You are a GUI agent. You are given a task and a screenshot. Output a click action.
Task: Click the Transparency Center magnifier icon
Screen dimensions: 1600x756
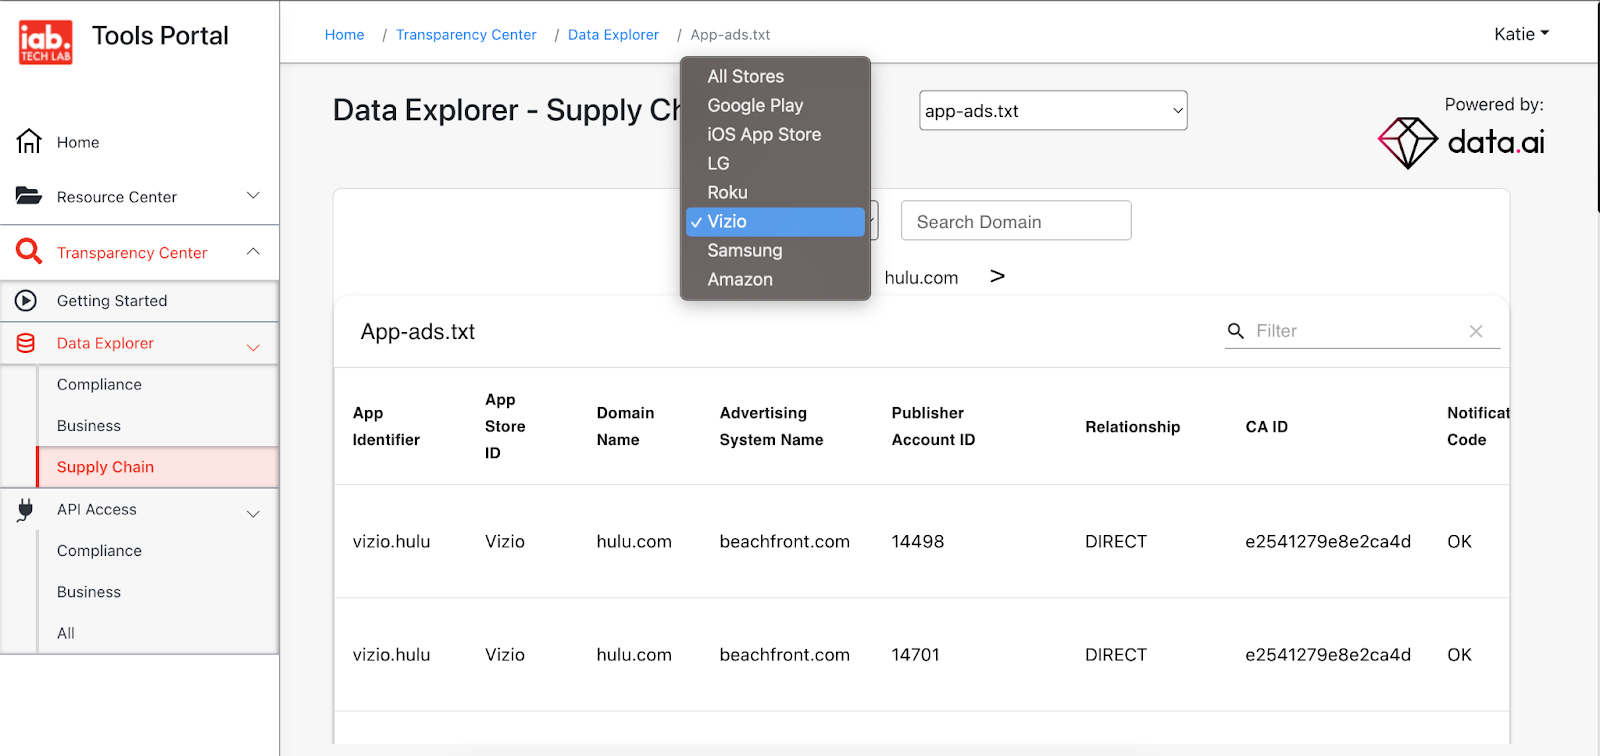point(29,251)
